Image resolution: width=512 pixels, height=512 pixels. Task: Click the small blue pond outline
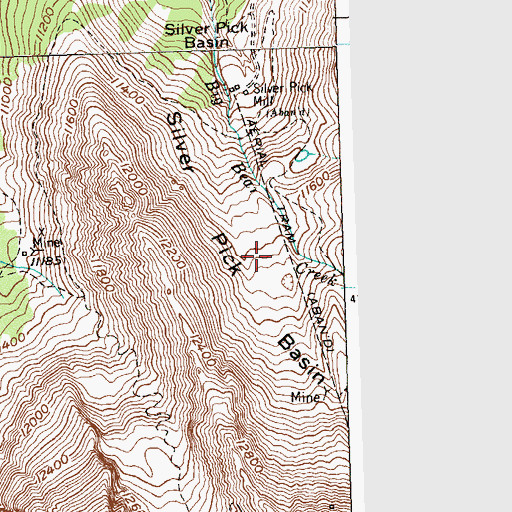(302, 156)
